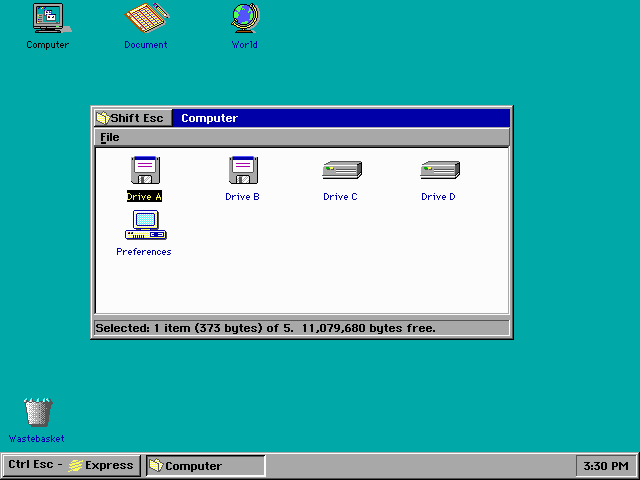
Task: Open the Document desktop icon
Action: (x=146, y=20)
